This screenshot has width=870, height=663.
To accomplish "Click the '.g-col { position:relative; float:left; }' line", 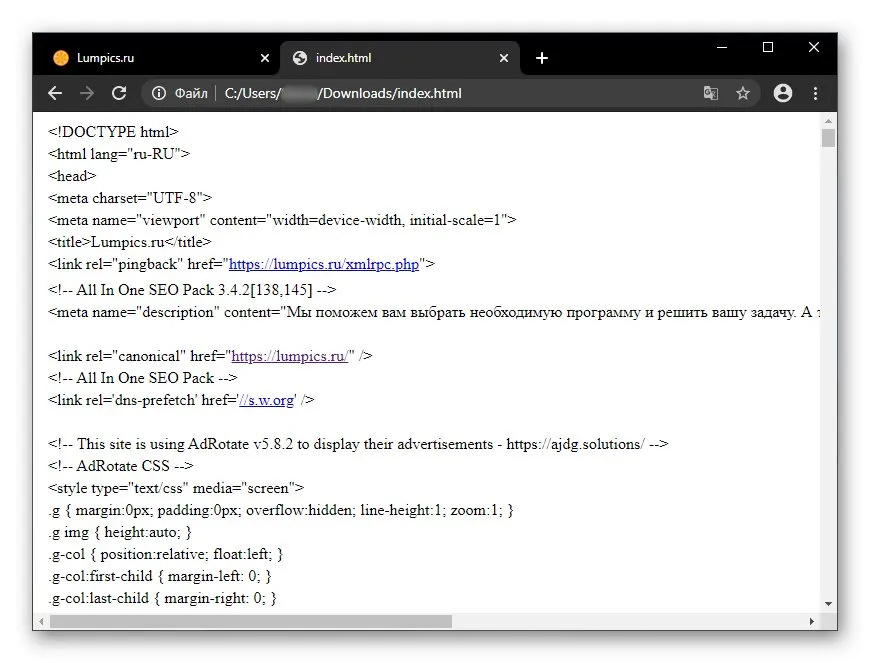I will (166, 554).
